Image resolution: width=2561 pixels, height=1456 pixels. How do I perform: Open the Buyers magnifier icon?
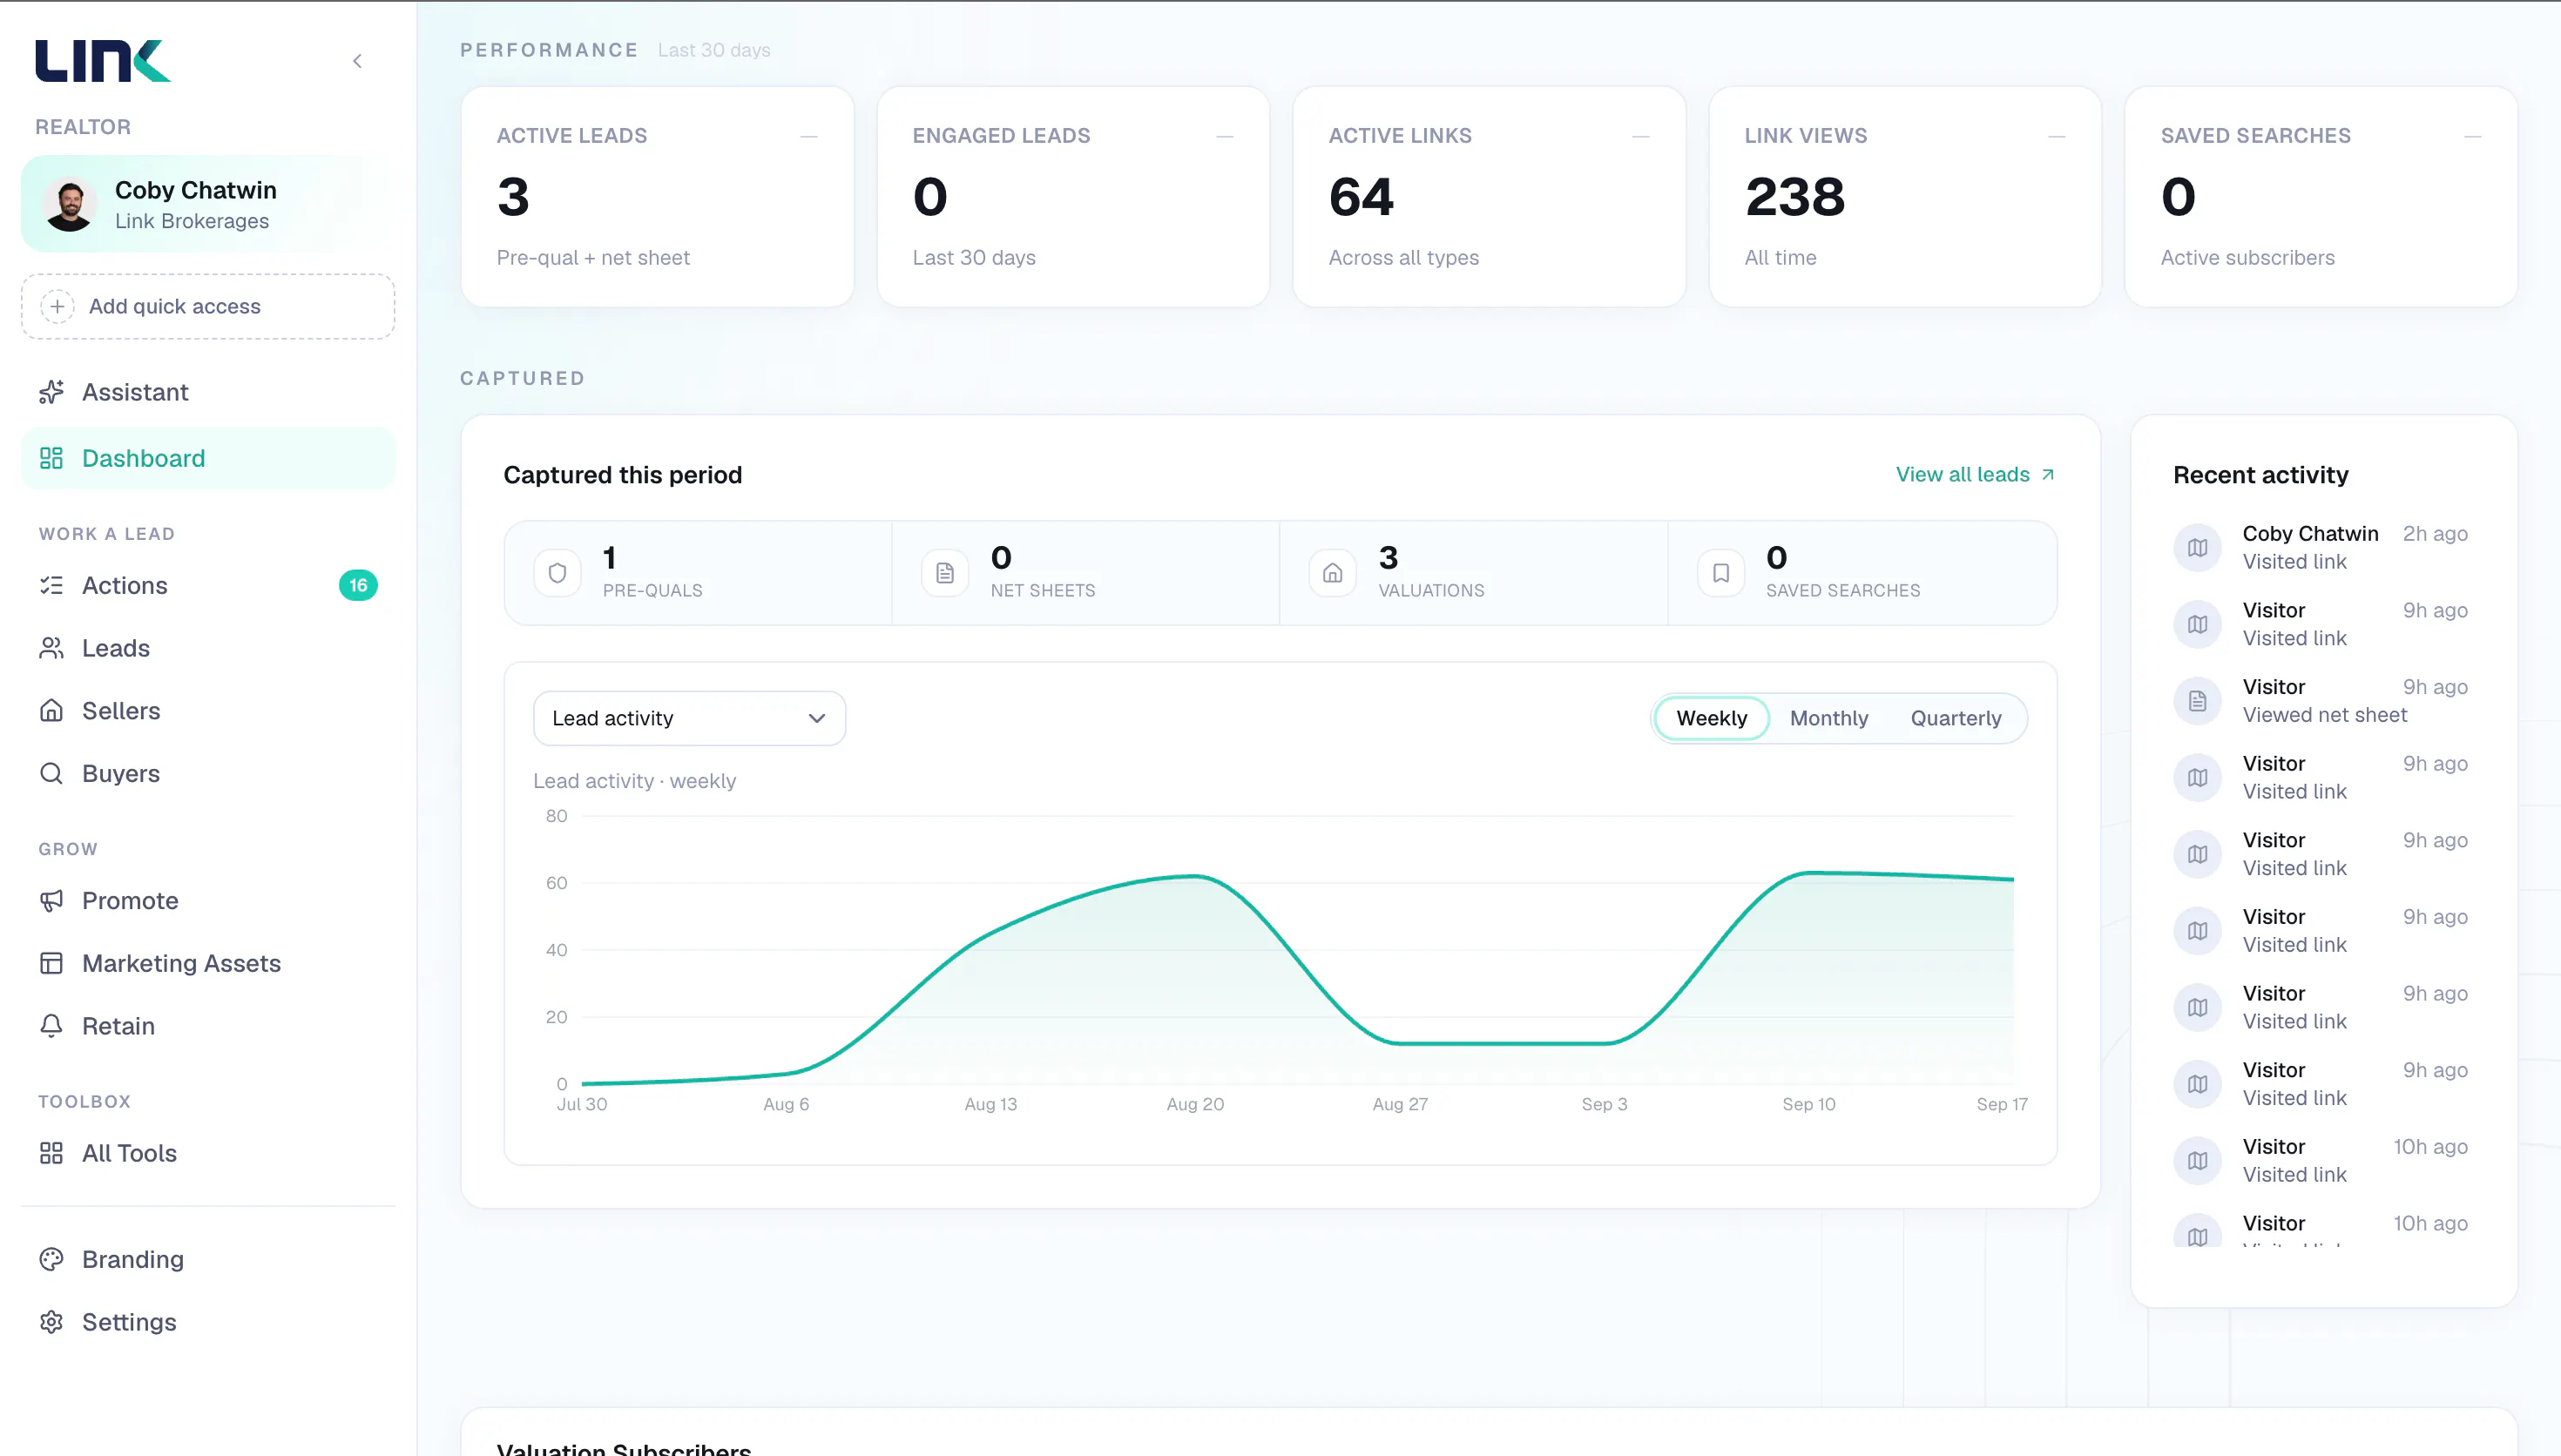51,773
